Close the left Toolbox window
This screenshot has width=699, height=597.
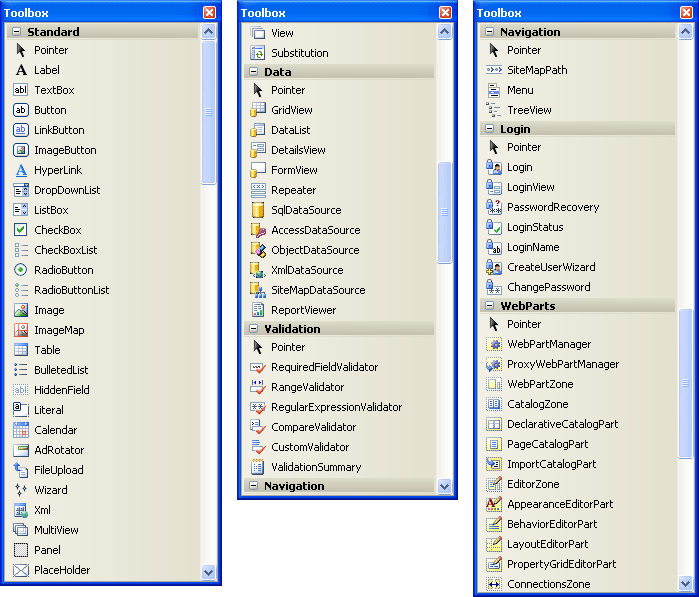point(209,12)
